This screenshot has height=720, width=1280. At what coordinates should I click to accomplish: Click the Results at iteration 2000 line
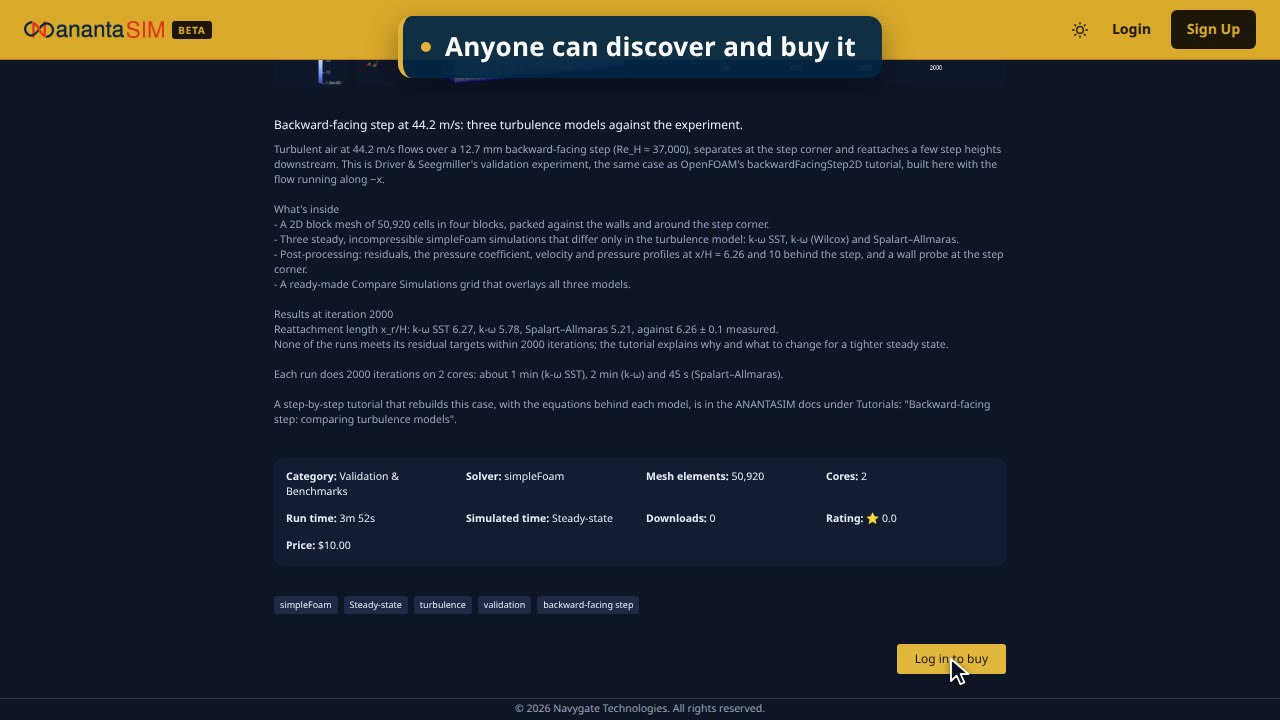[x=333, y=314]
